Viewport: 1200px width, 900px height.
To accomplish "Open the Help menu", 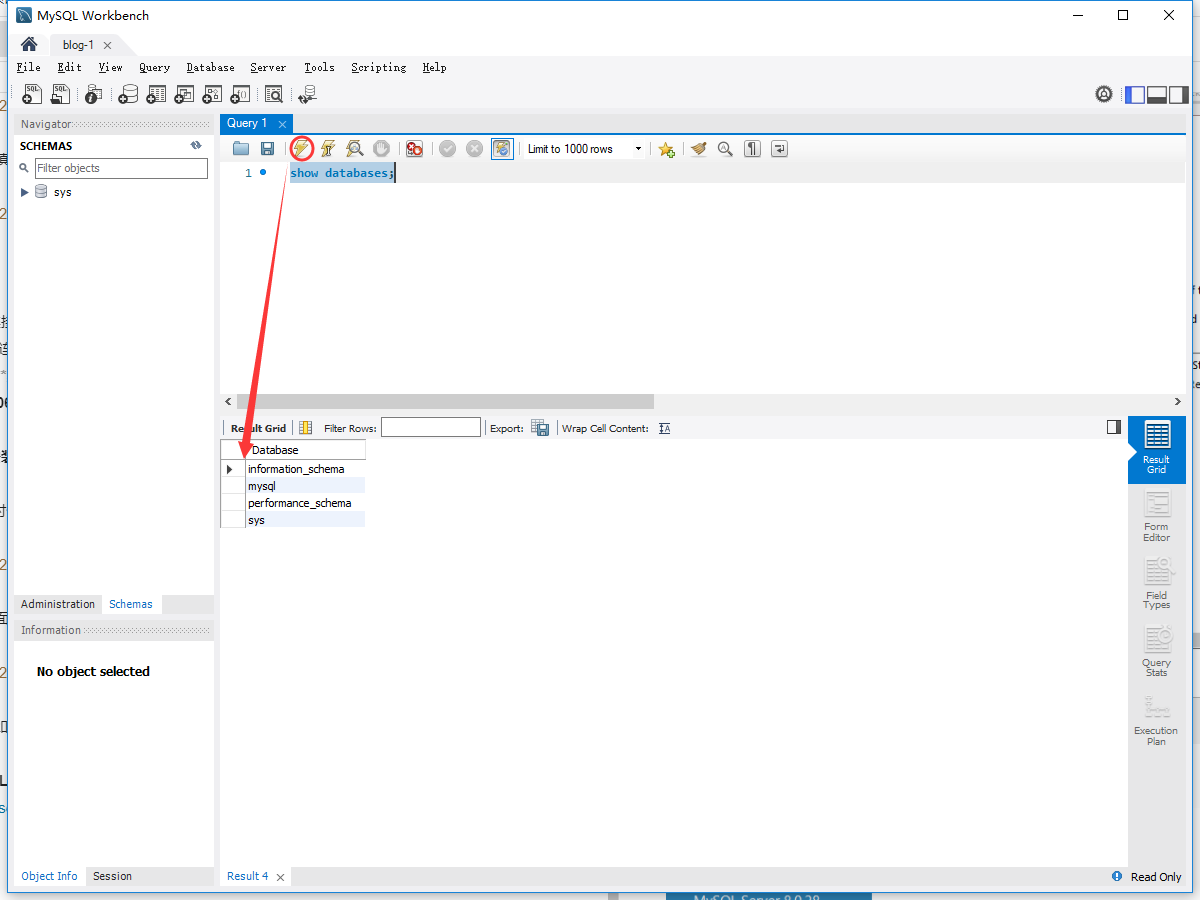I will [x=434, y=67].
